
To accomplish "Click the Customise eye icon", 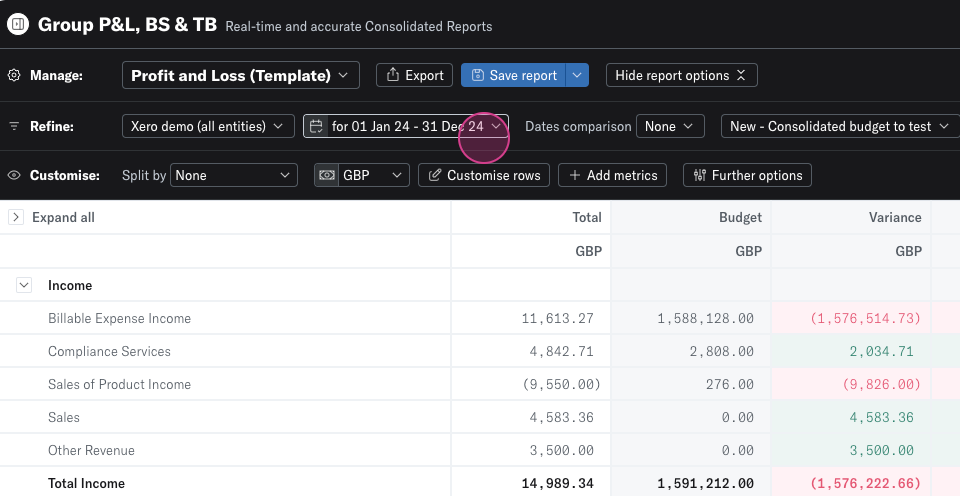I will [14, 176].
